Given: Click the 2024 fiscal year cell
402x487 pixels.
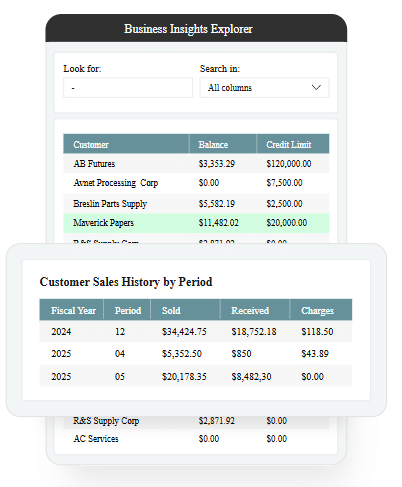Looking at the screenshot, I should (61, 332).
